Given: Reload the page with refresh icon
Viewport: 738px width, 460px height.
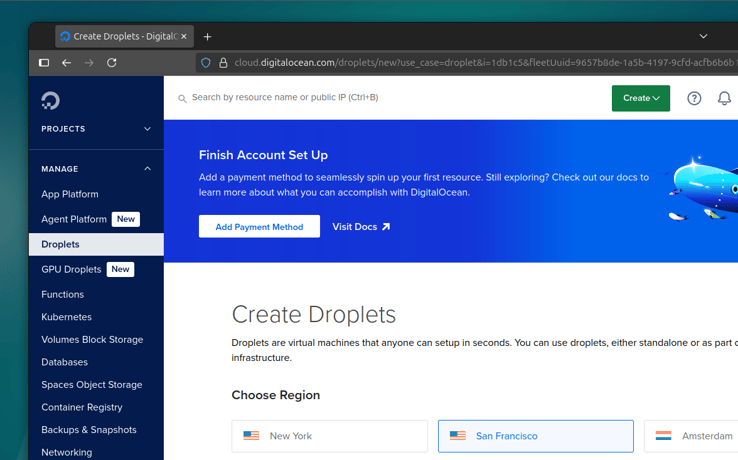Looking at the screenshot, I should (112, 63).
